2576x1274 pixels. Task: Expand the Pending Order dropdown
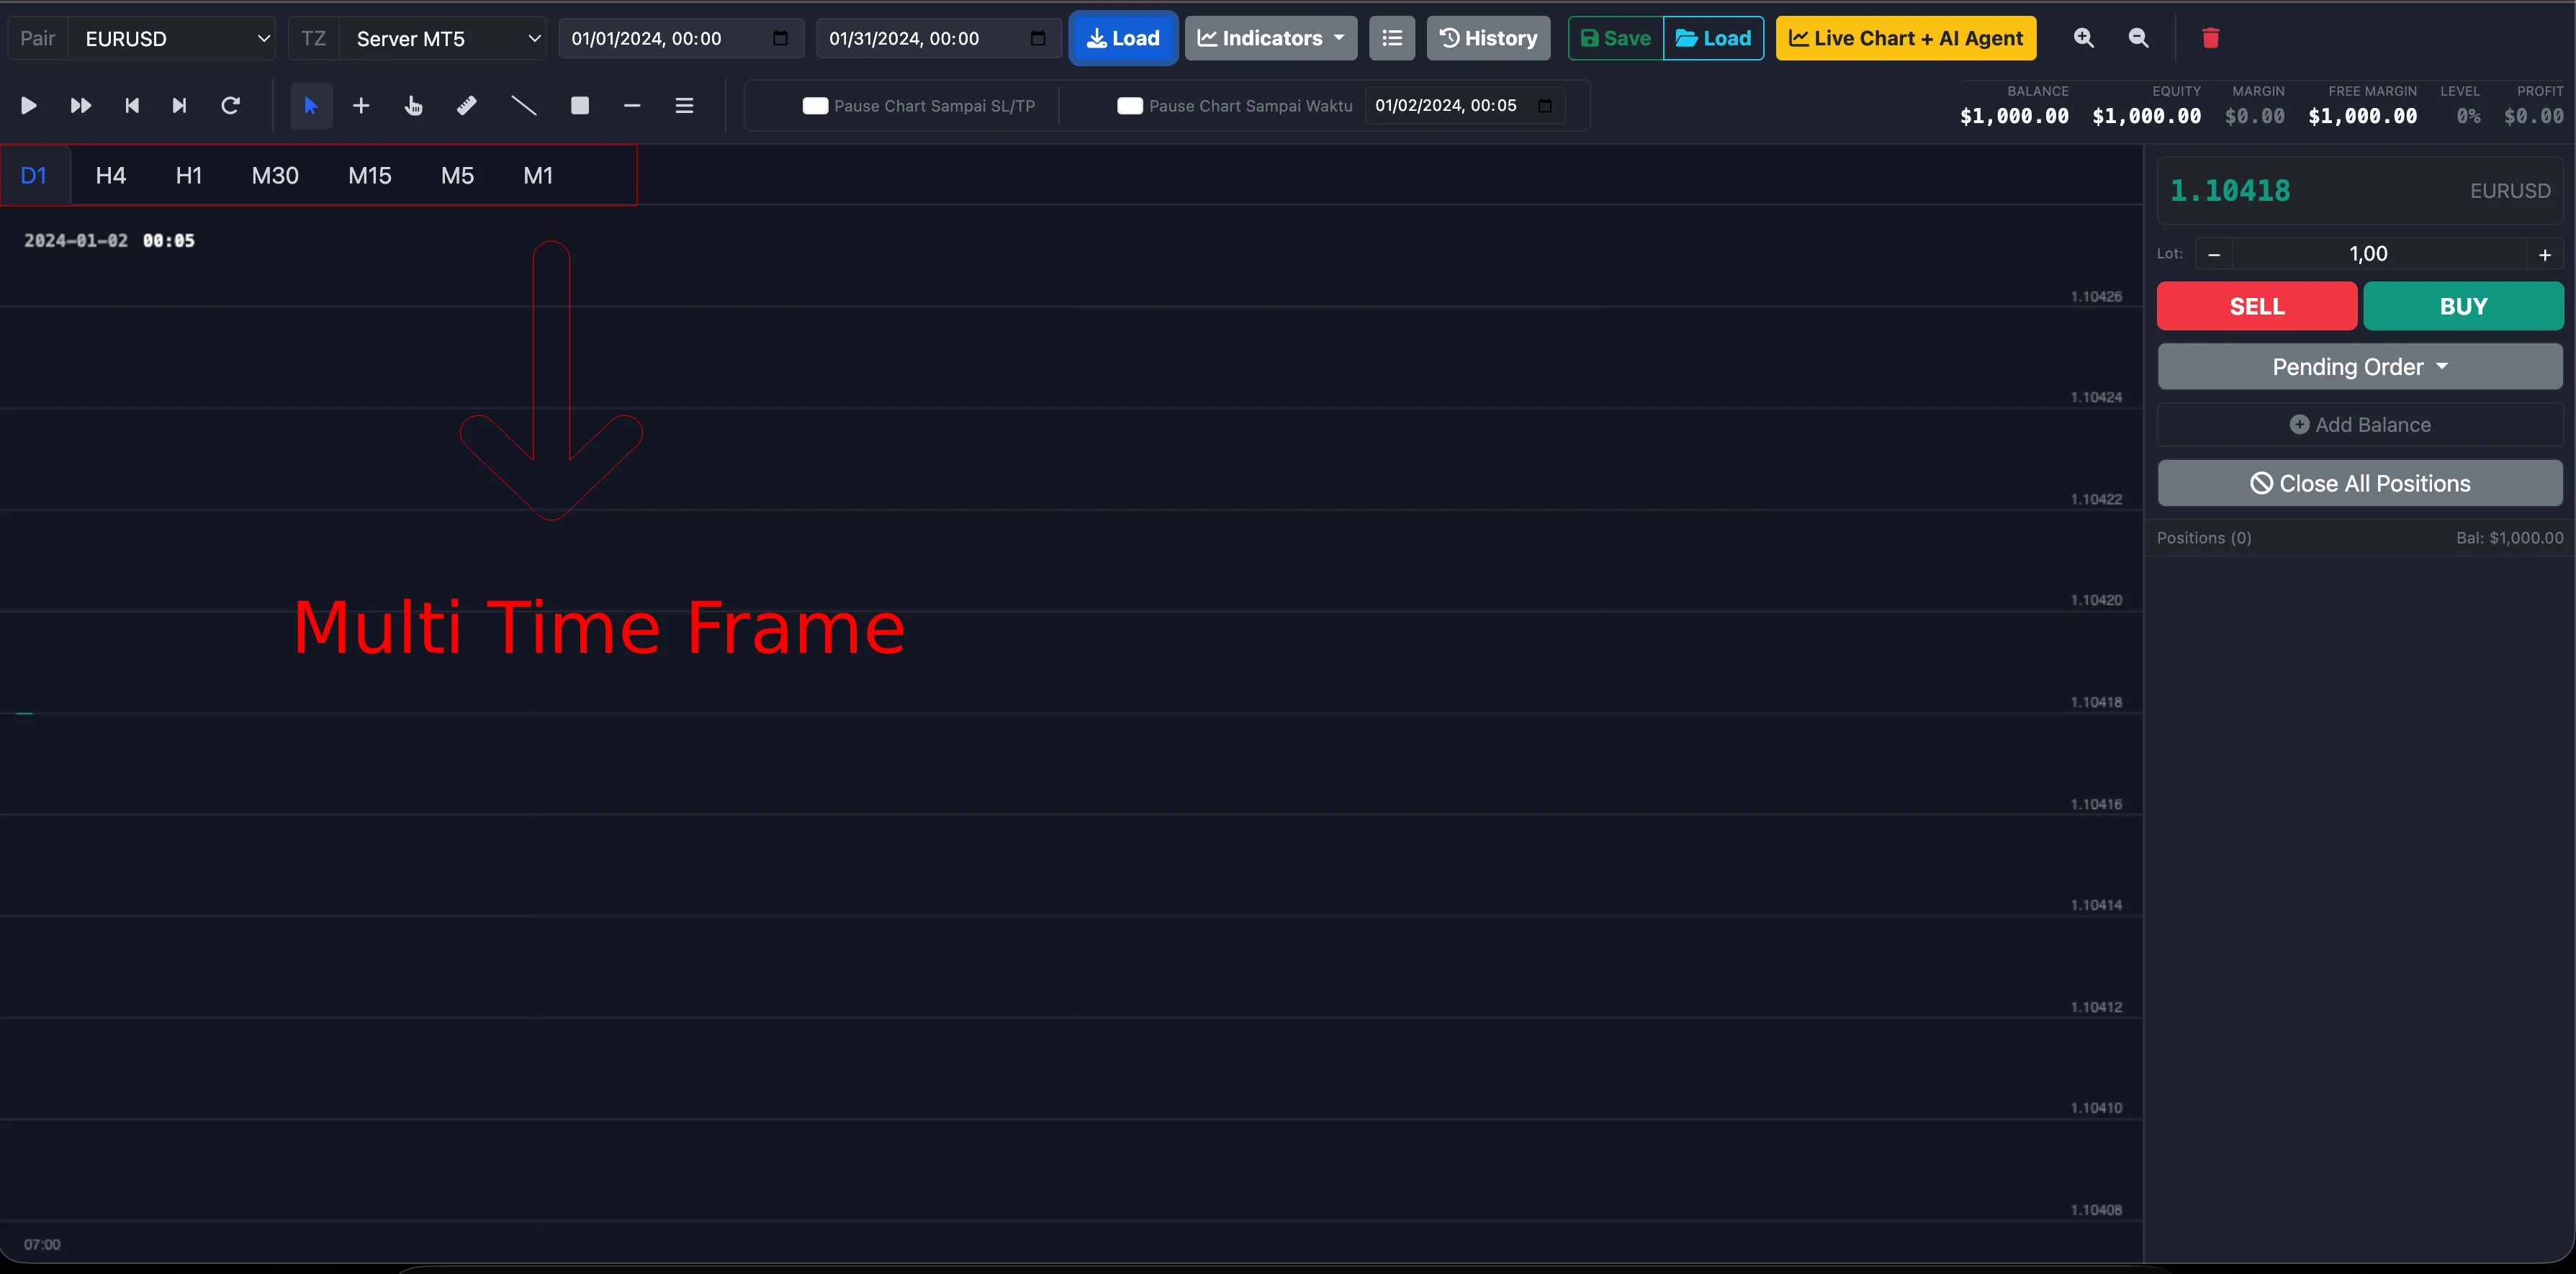coord(2360,366)
